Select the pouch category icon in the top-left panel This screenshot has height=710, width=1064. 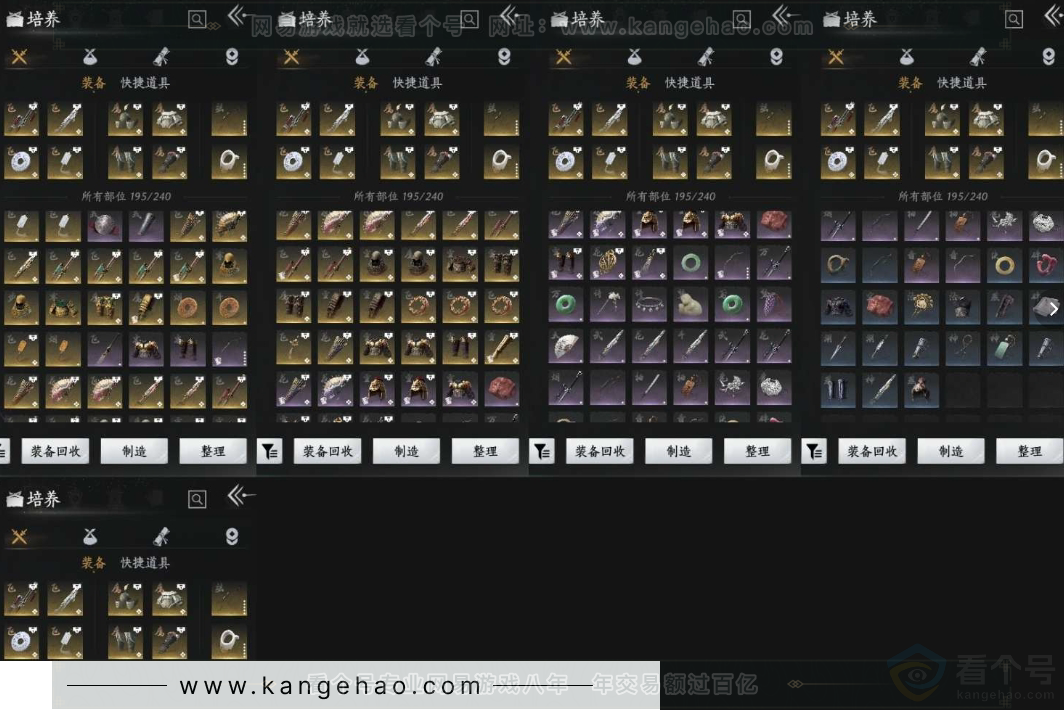pos(90,57)
